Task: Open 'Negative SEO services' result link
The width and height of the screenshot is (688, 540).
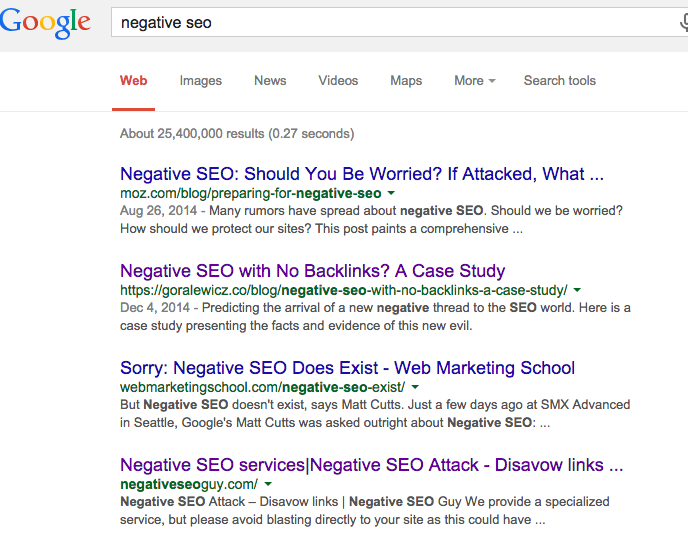Action: [371, 465]
